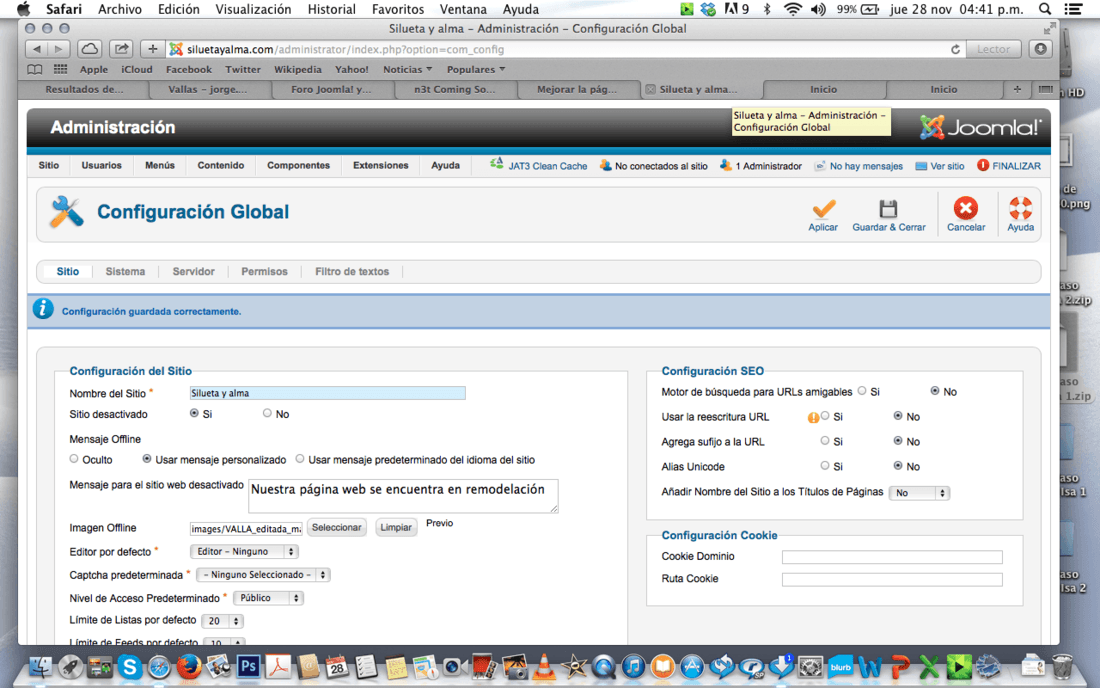This screenshot has width=1100, height=688.
Task: Open iTunes in the Dock
Action: coord(633,666)
